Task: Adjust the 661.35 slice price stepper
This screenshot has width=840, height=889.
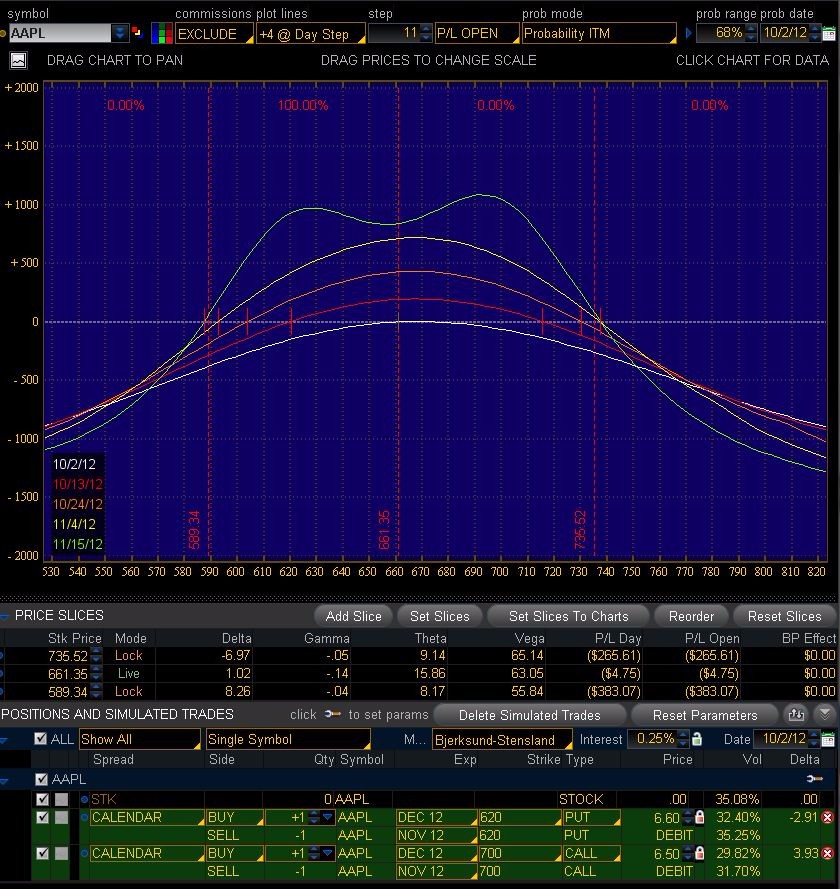Action: click(97, 674)
